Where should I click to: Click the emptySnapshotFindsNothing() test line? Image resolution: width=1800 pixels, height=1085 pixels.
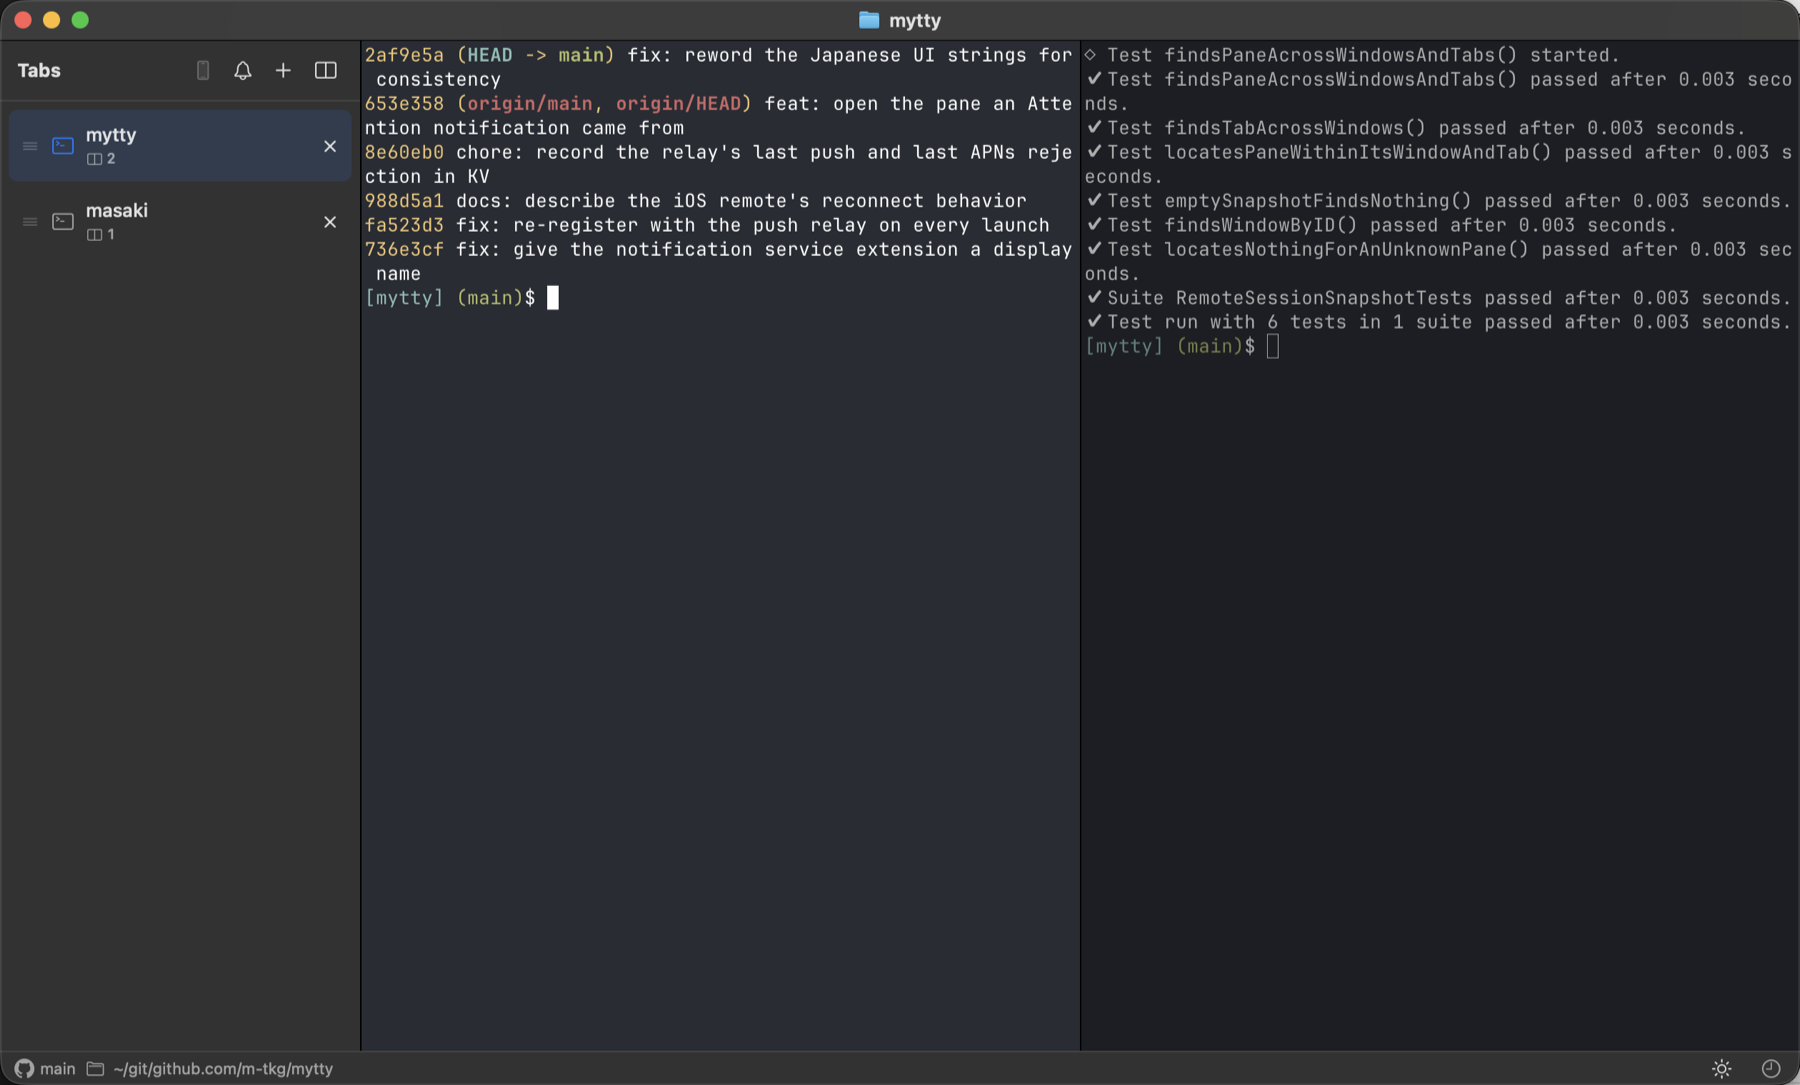pos(1439,201)
